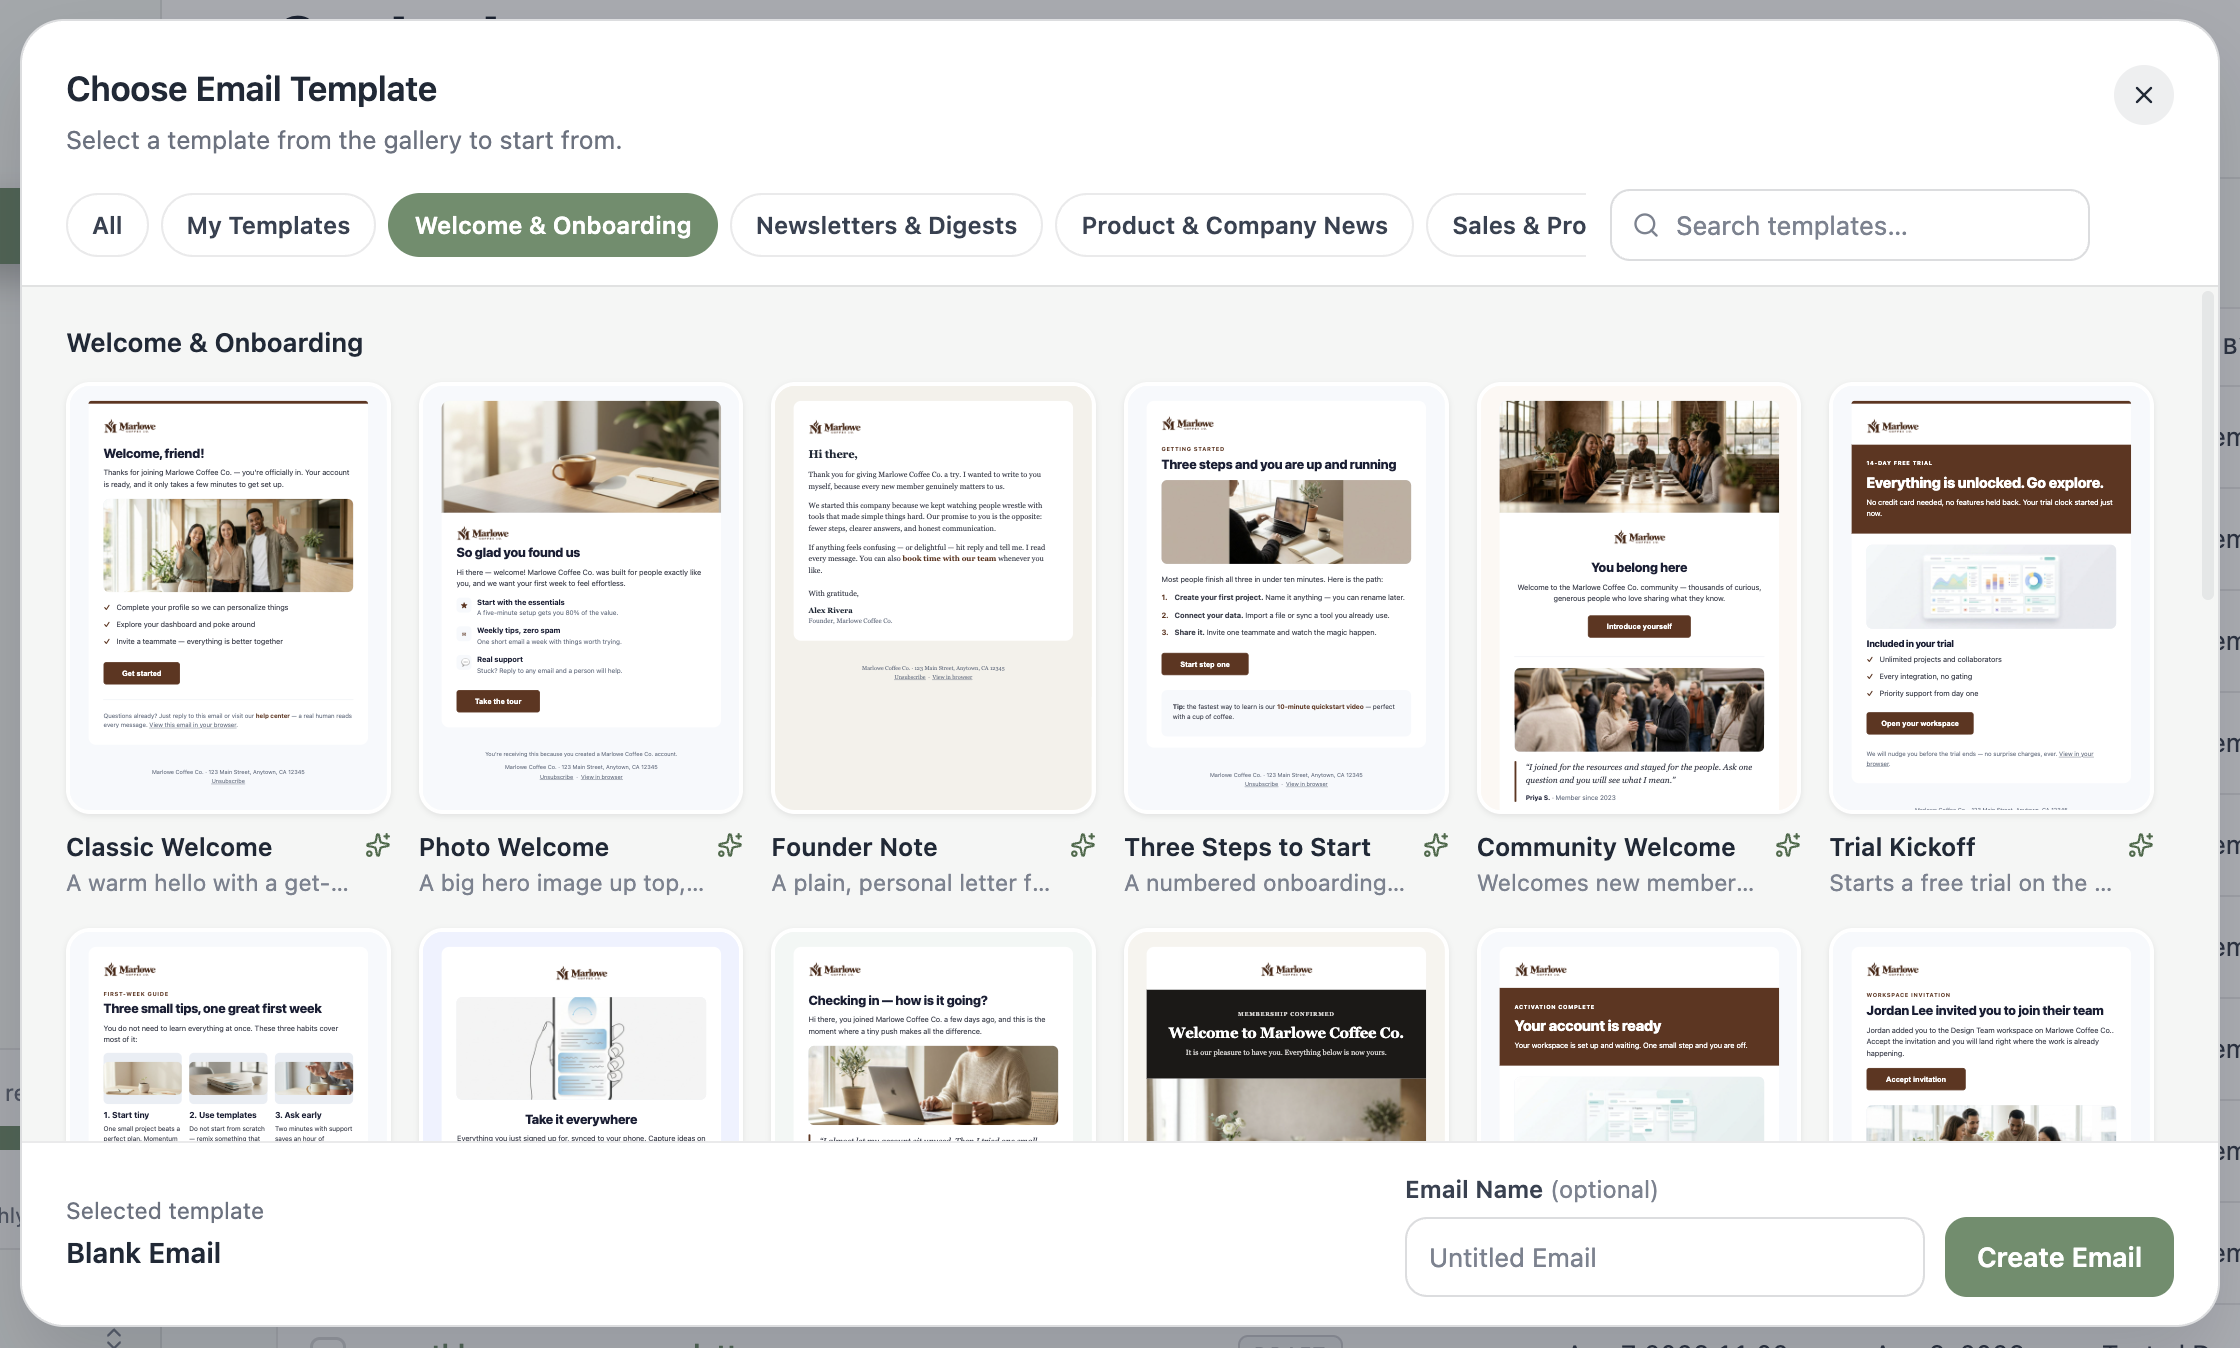Select the 'Your account is ready' template
Viewport: 2240px width, 1348px height.
[1639, 1036]
